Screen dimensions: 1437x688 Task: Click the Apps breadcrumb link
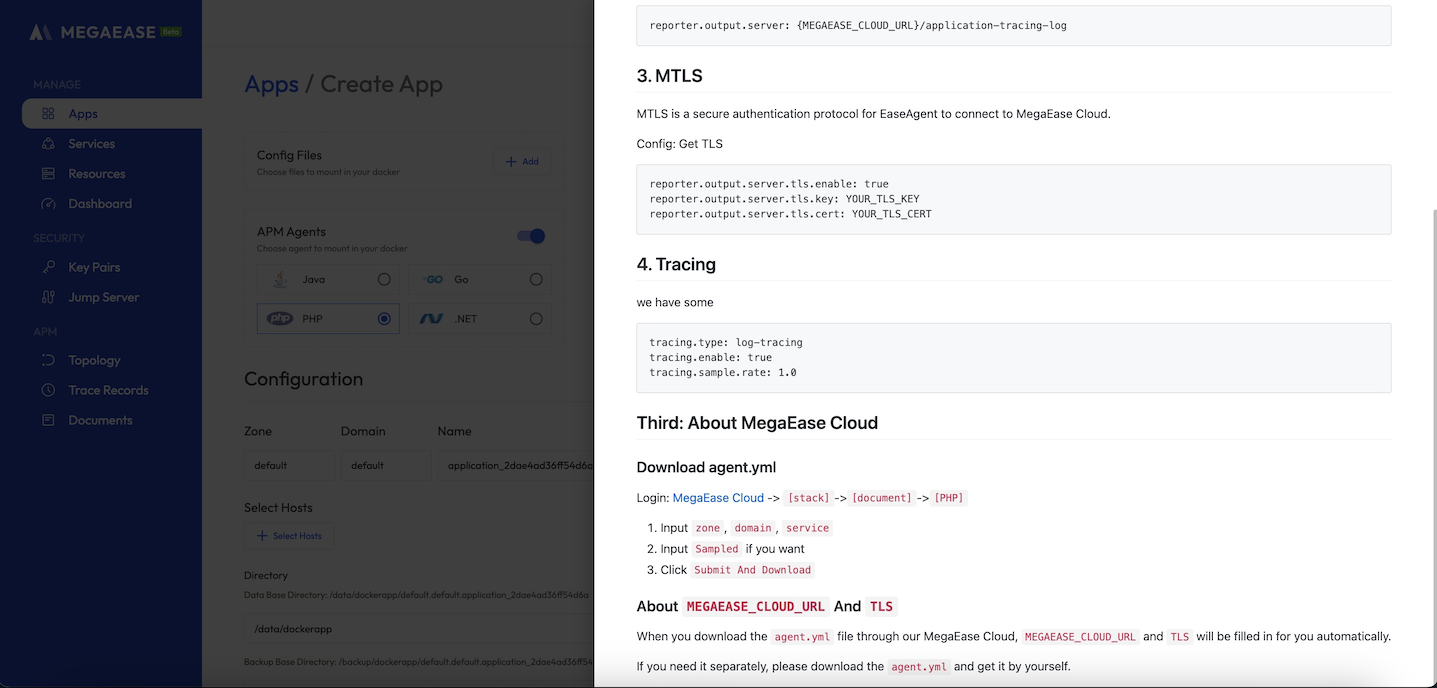click(271, 85)
